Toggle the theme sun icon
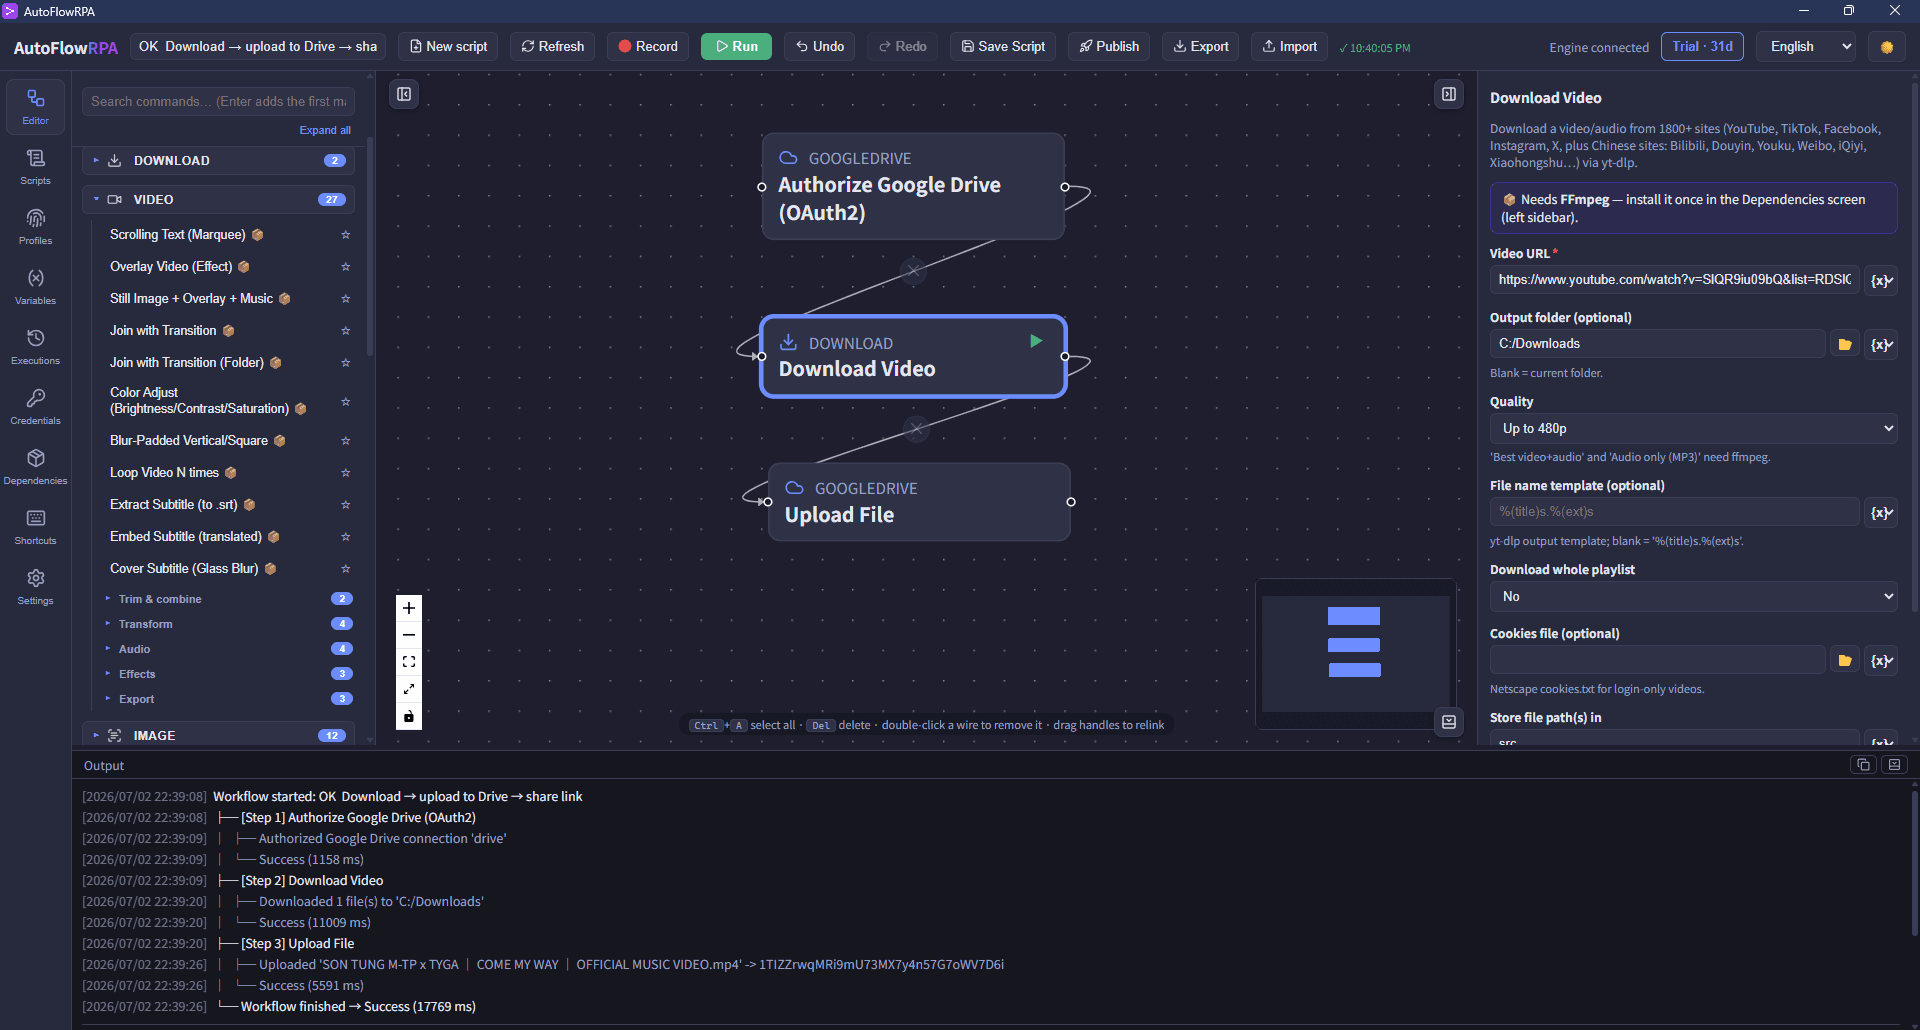Screen dimensions: 1920x1030 point(1886,47)
